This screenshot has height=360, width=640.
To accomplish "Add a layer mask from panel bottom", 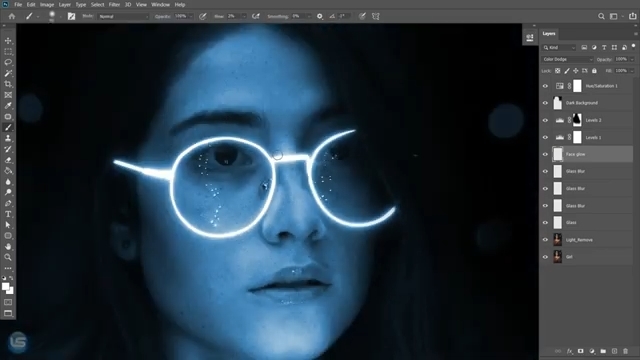I will (x=580, y=351).
